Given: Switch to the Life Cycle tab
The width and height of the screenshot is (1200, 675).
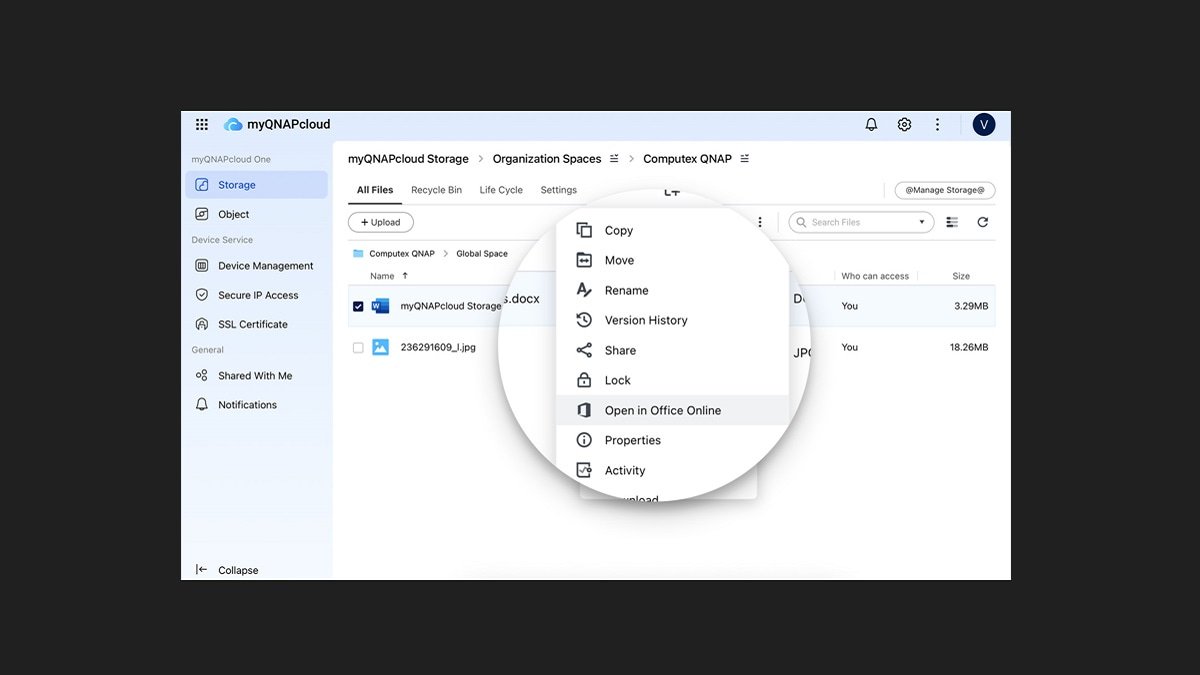Looking at the screenshot, I should [x=501, y=190].
